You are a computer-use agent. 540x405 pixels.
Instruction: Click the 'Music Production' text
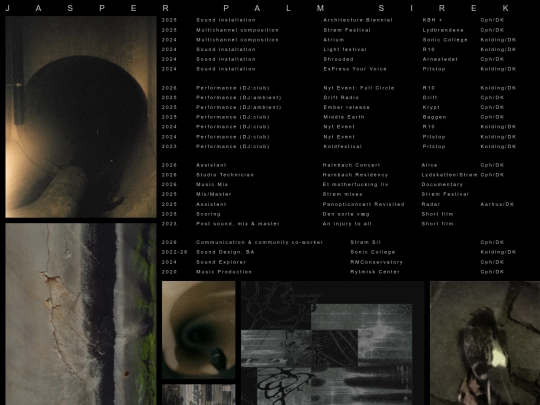pos(224,272)
